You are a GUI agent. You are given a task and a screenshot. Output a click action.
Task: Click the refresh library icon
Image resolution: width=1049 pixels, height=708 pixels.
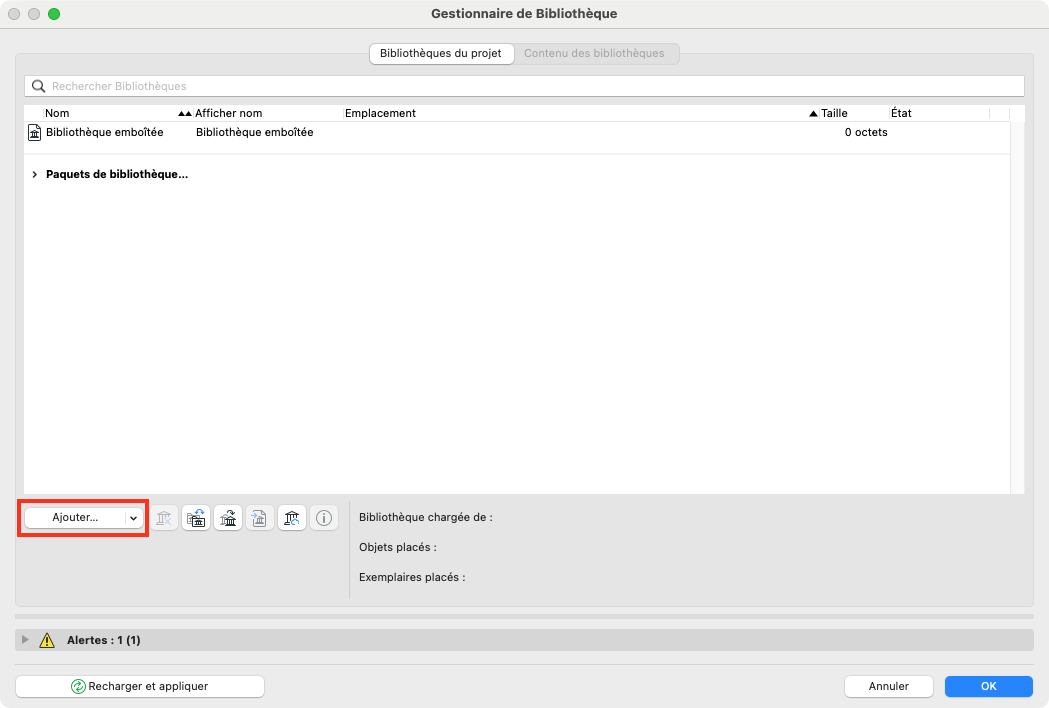click(292, 518)
